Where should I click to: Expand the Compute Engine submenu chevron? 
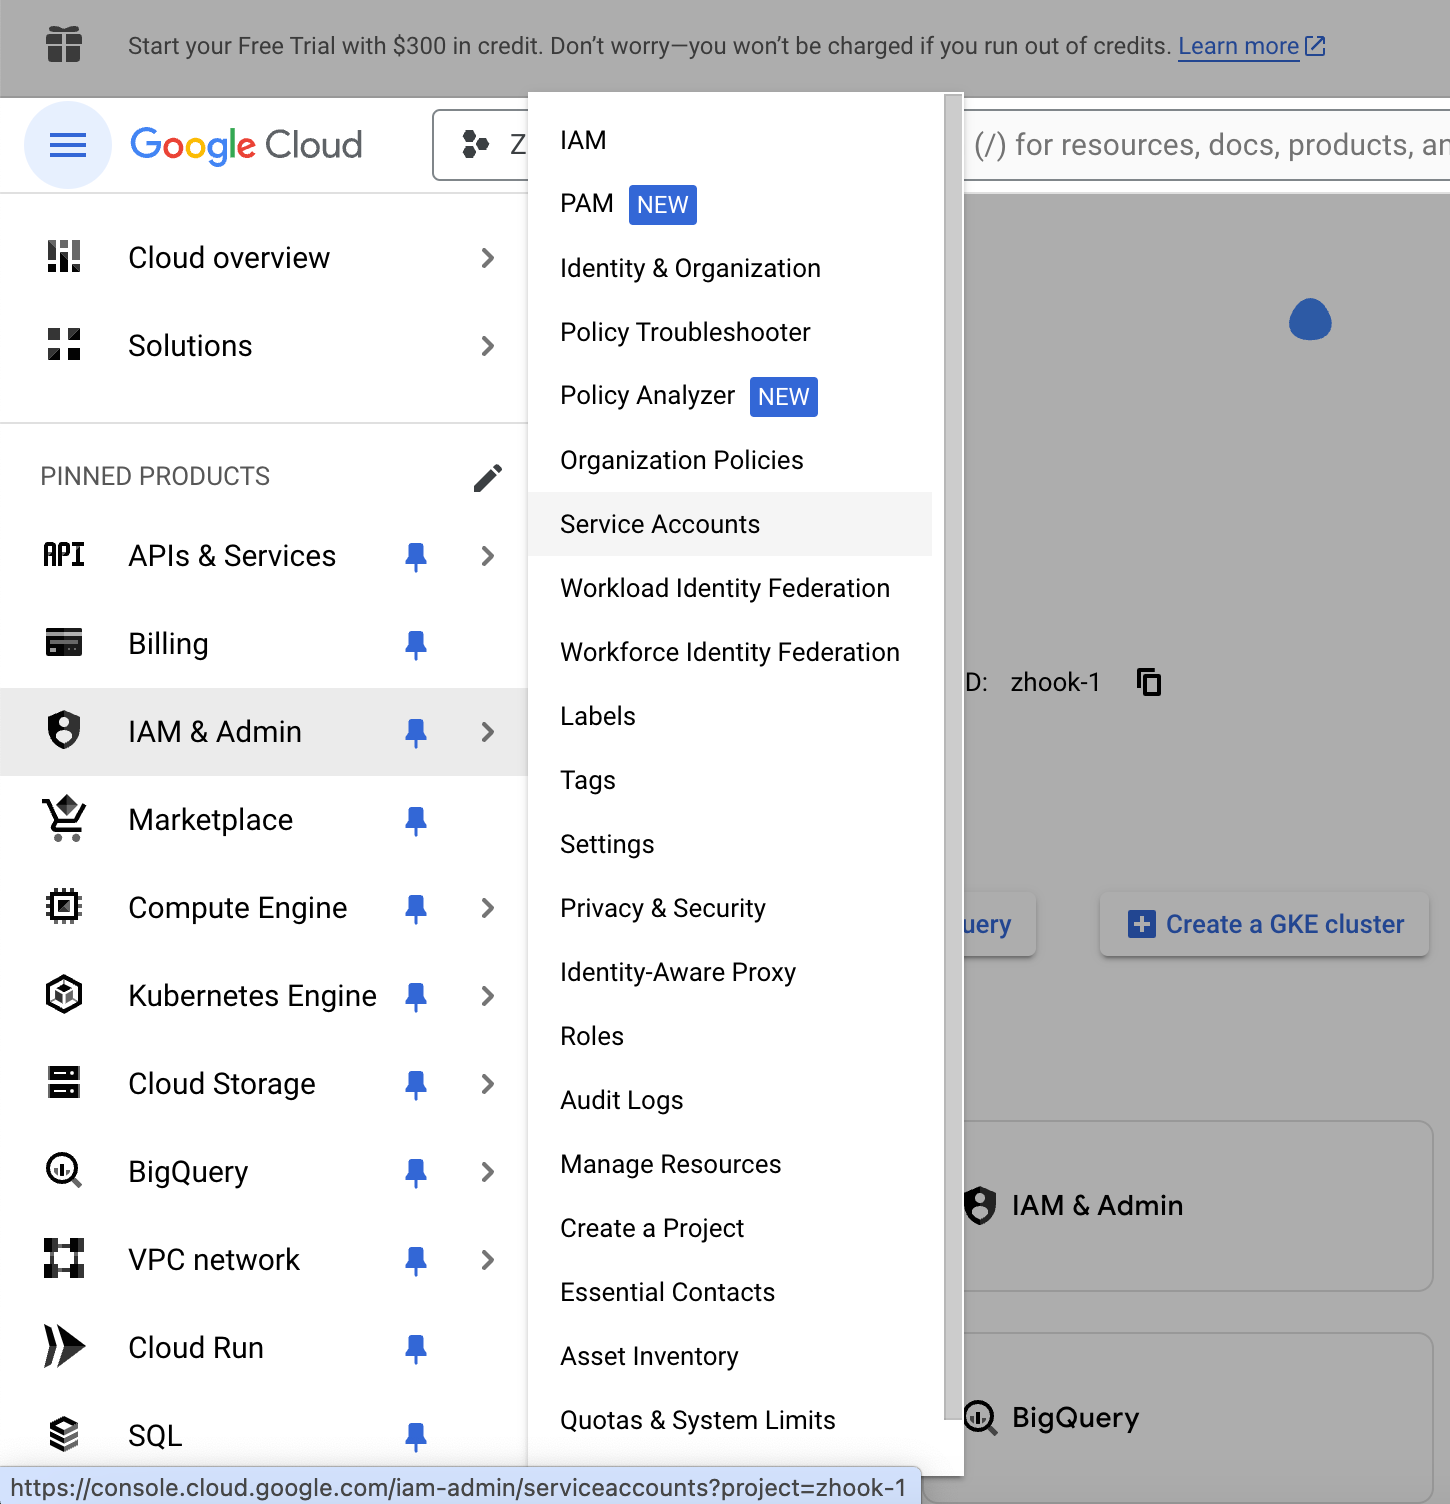click(x=487, y=908)
